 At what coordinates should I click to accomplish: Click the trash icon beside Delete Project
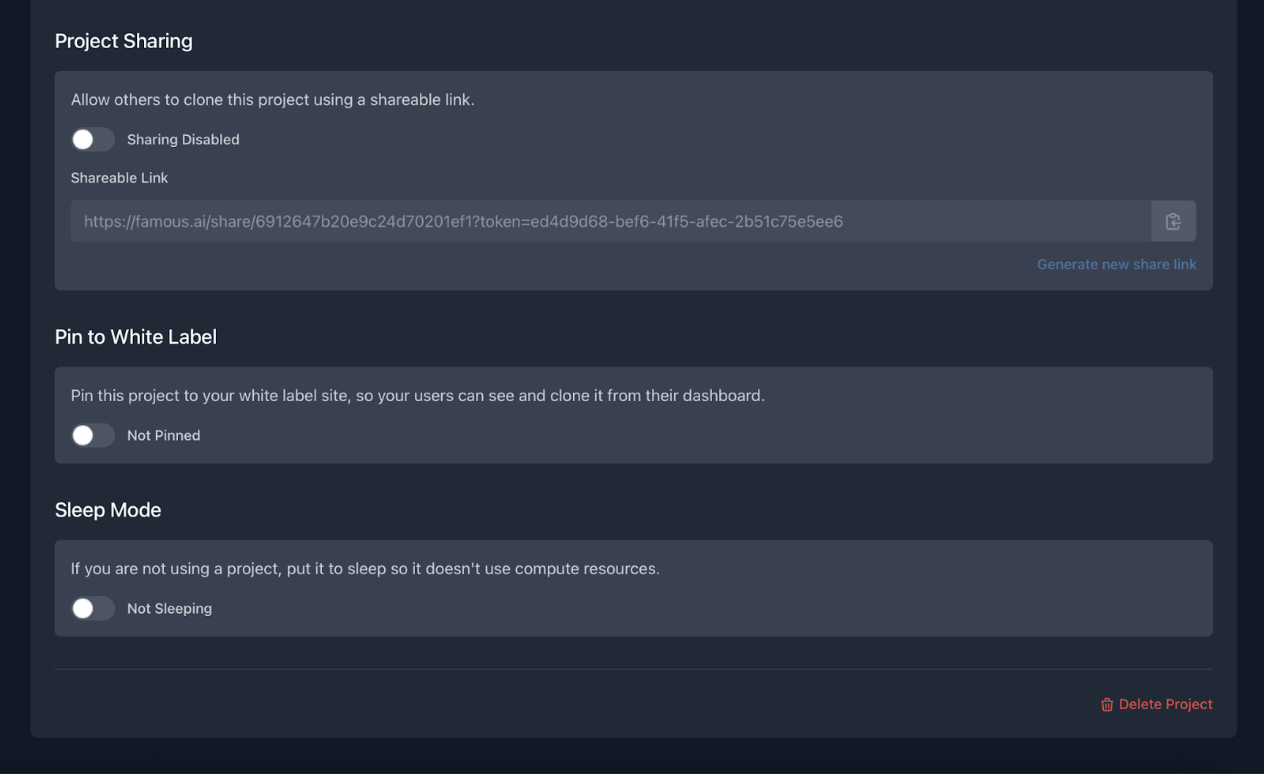(1107, 705)
